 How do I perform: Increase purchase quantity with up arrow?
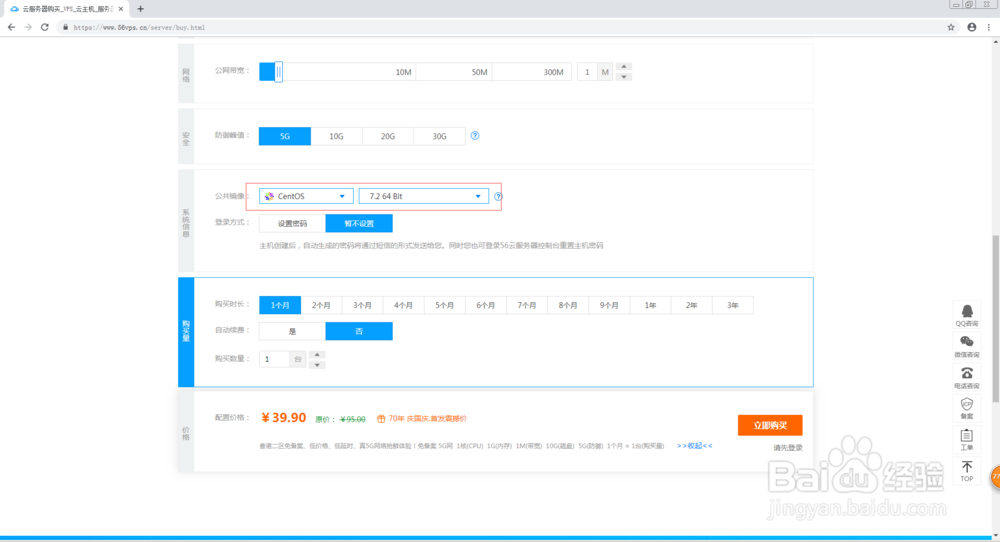coord(317,355)
